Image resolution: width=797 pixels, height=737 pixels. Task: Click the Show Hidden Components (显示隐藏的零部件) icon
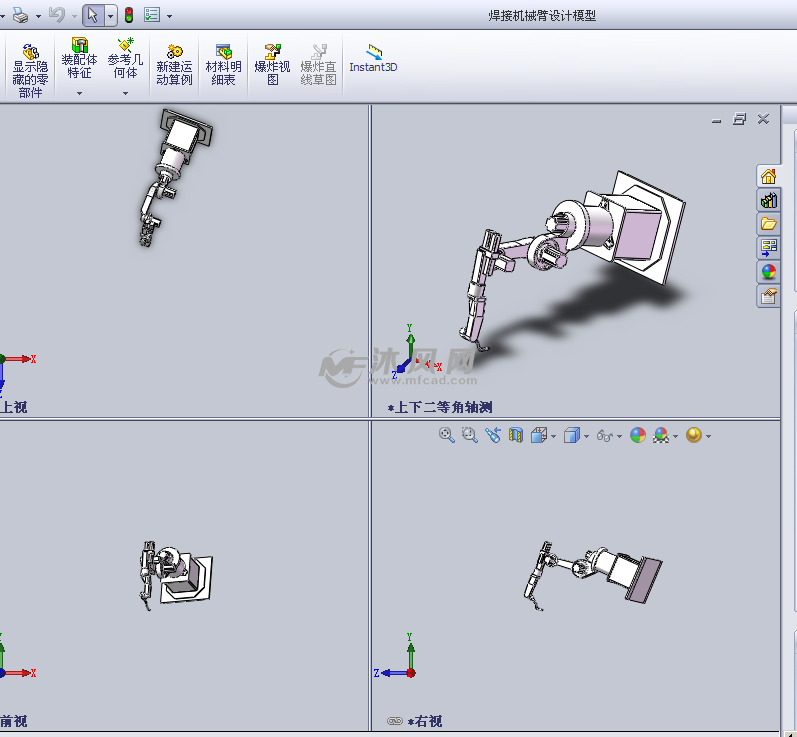[30, 68]
